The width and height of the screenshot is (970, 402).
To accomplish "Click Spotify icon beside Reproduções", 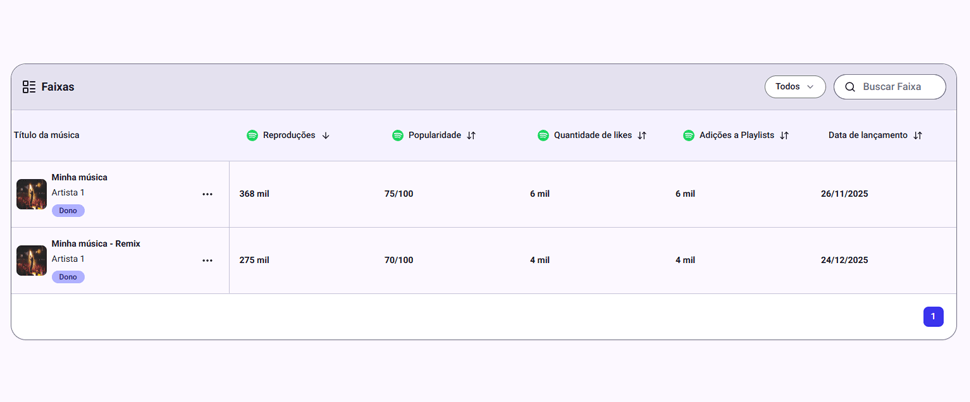I will [252, 135].
